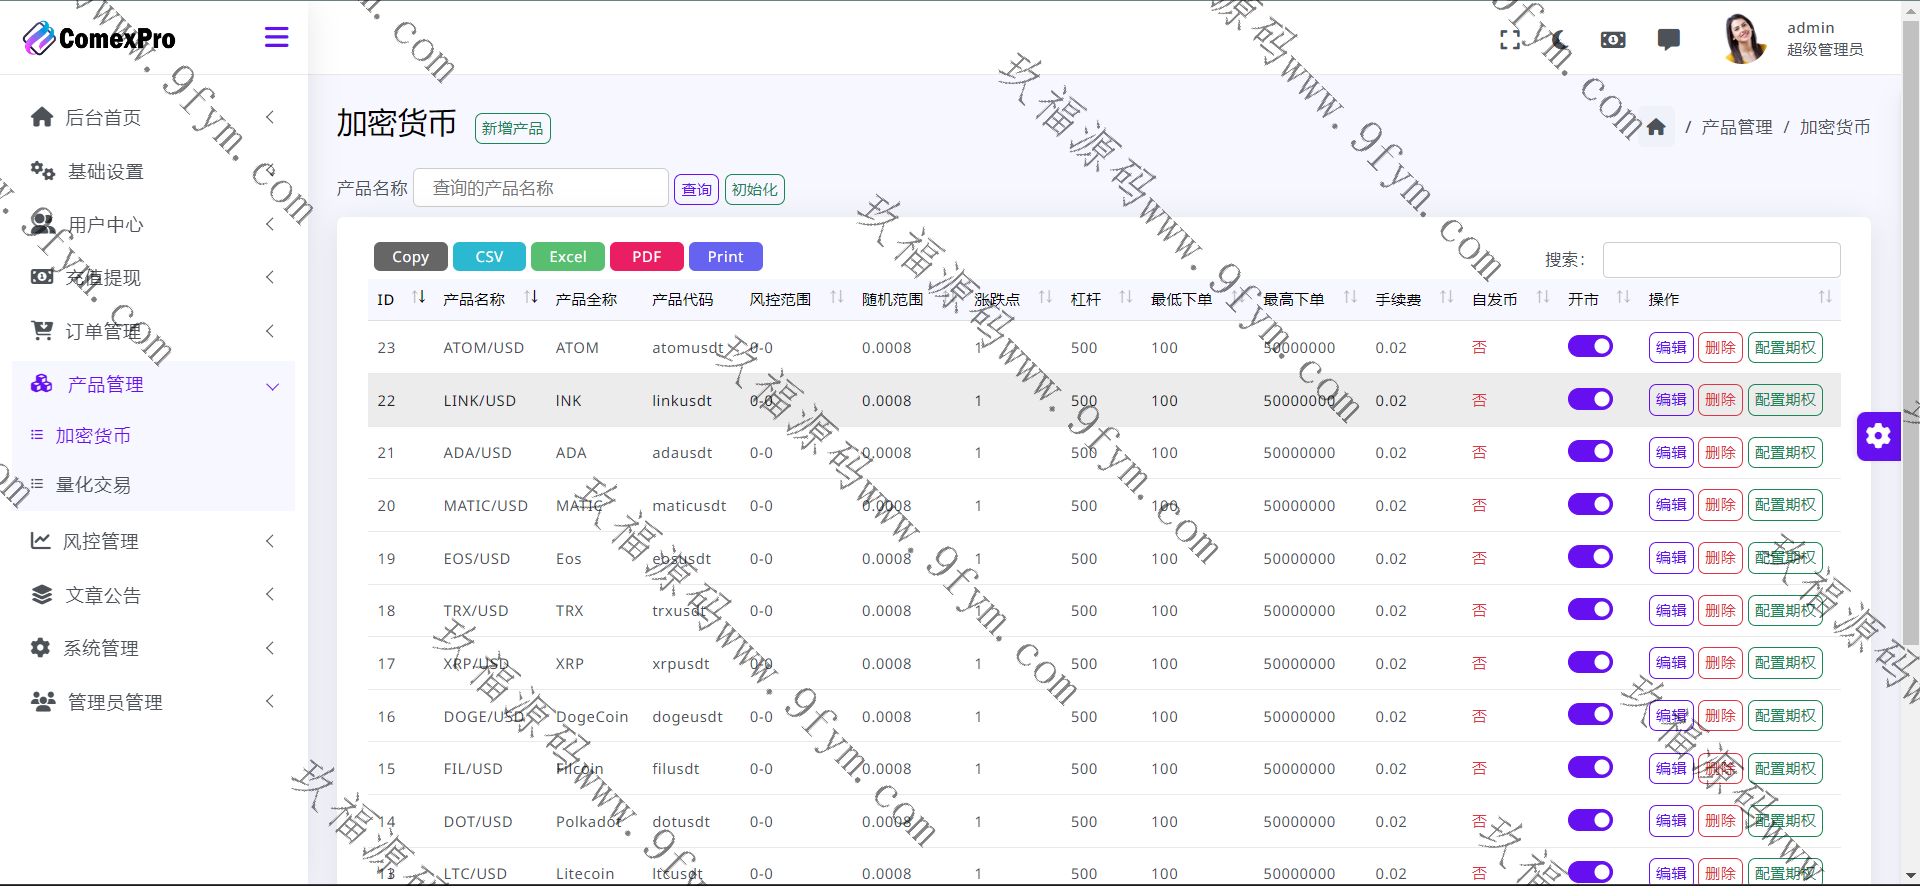This screenshot has height=886, width=1920.
Task: Click the cash icon in the top header
Action: pos(1613,40)
